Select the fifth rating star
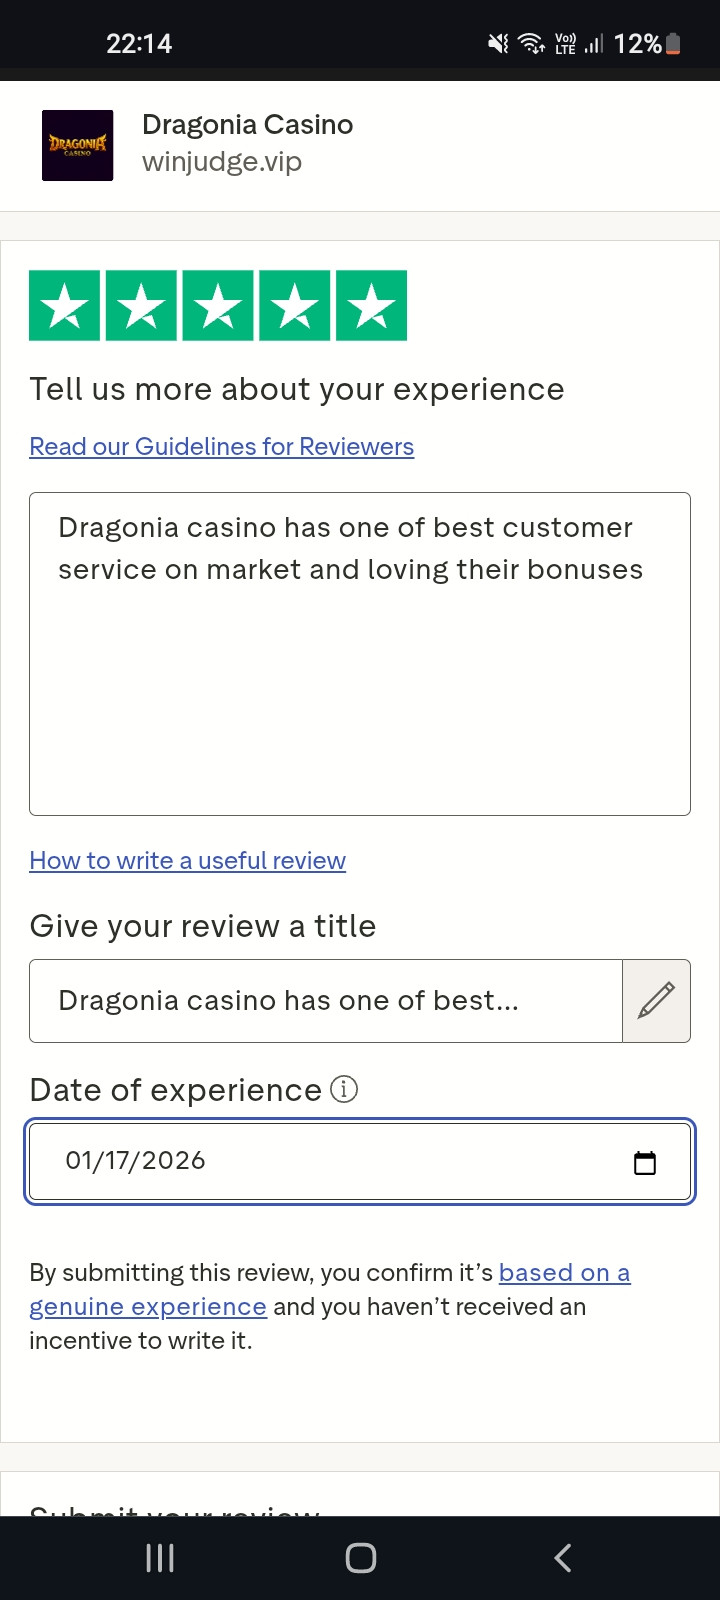 click(371, 306)
